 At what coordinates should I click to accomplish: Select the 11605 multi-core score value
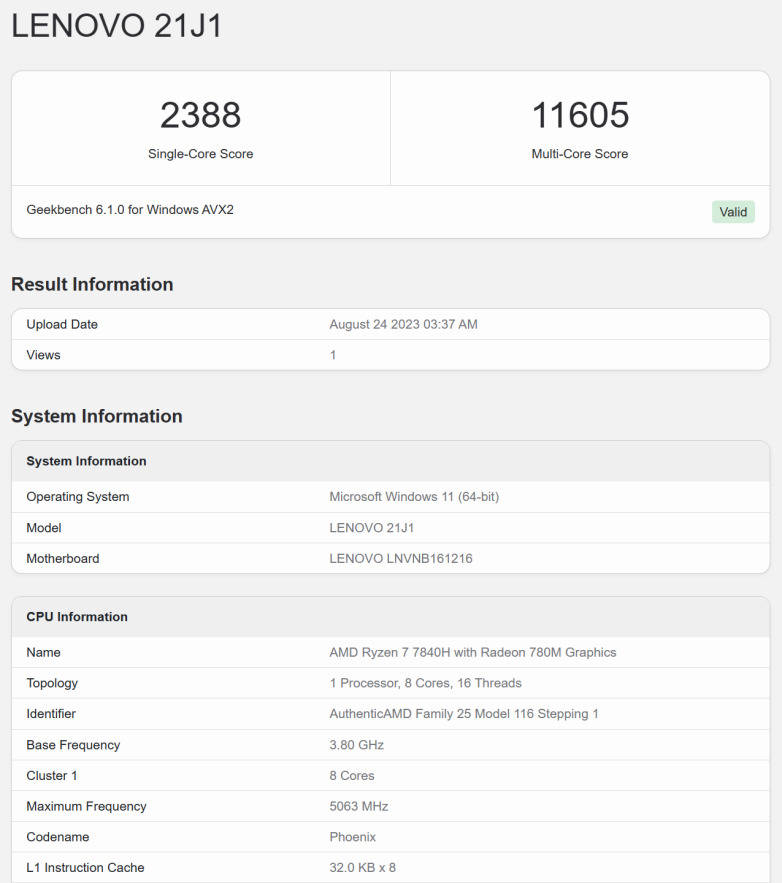pos(580,115)
